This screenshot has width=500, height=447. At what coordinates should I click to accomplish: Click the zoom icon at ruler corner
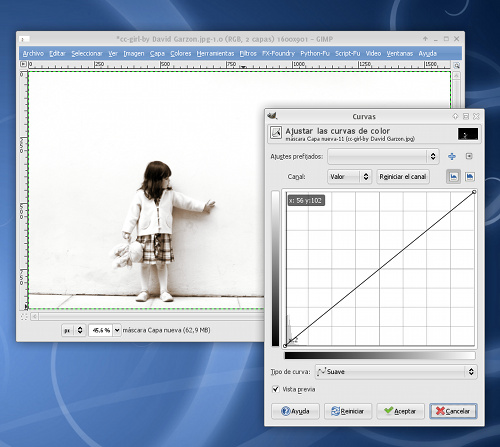tap(456, 65)
